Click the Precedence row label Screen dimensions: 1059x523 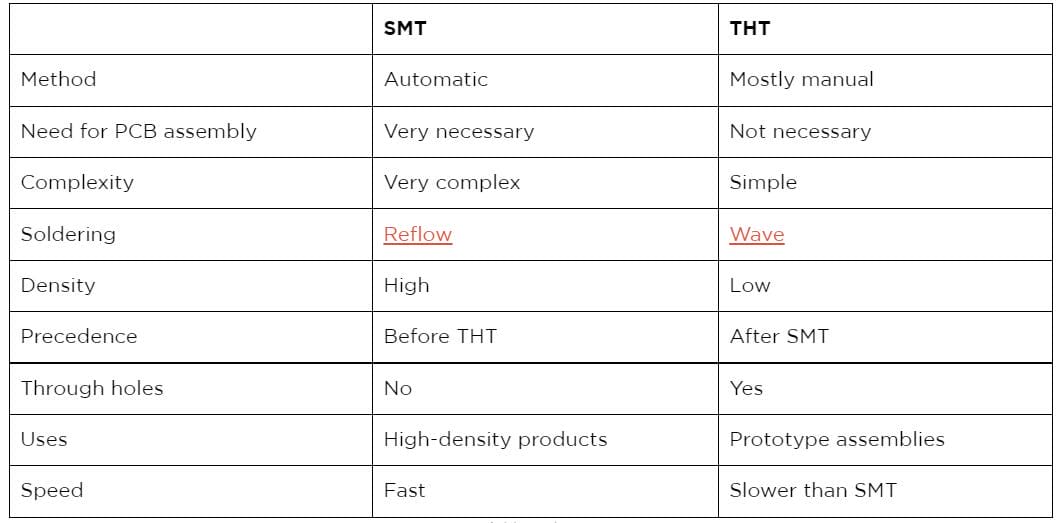[79, 336]
